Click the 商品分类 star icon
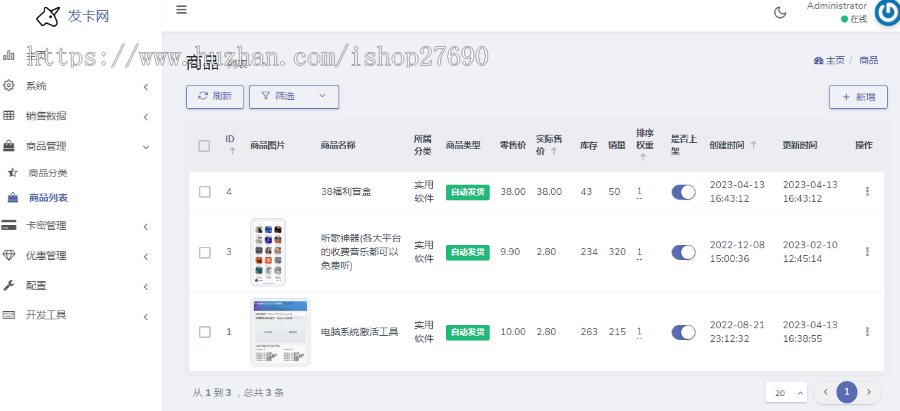Viewport: 900px width, 411px height. coord(13,173)
